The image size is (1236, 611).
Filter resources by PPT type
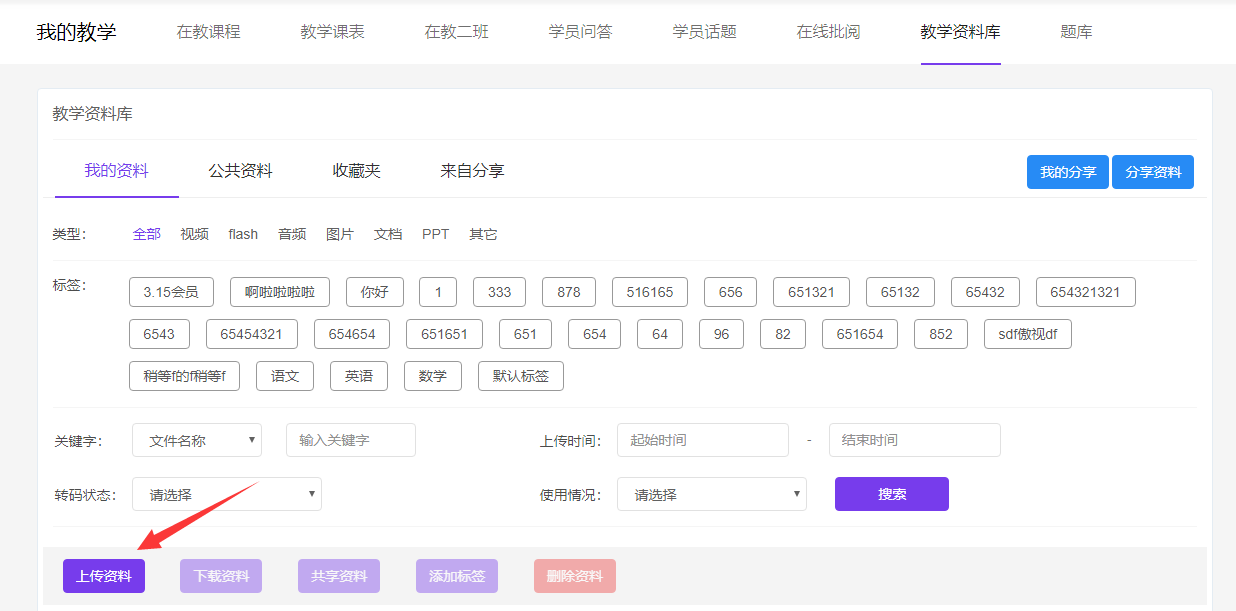(x=435, y=234)
